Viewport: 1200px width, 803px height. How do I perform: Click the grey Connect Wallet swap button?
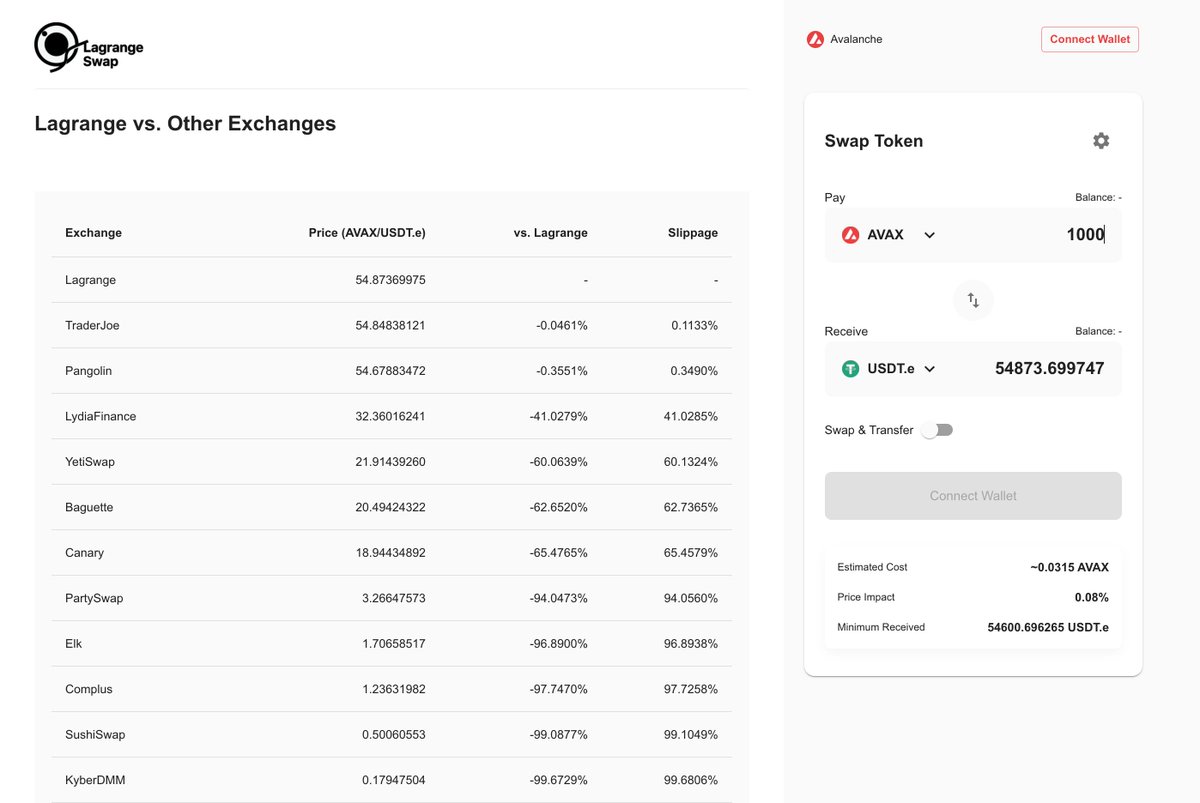tap(973, 496)
